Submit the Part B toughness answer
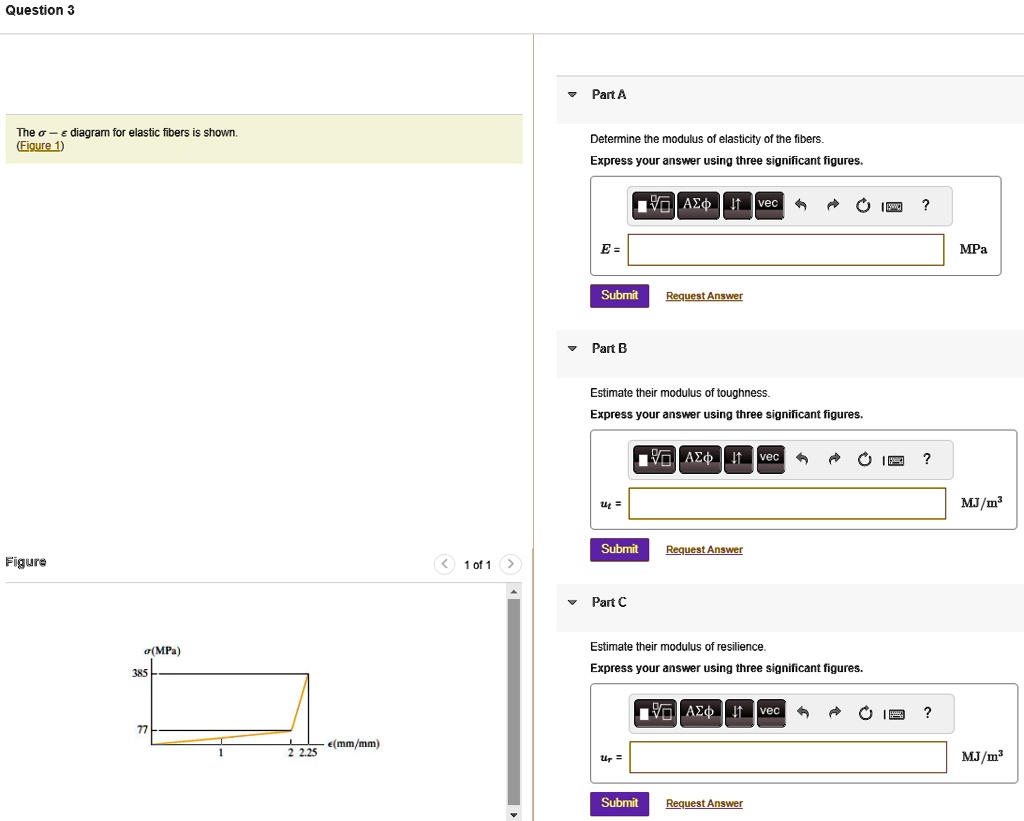Screen dimensions: 1024x821 click(618, 549)
